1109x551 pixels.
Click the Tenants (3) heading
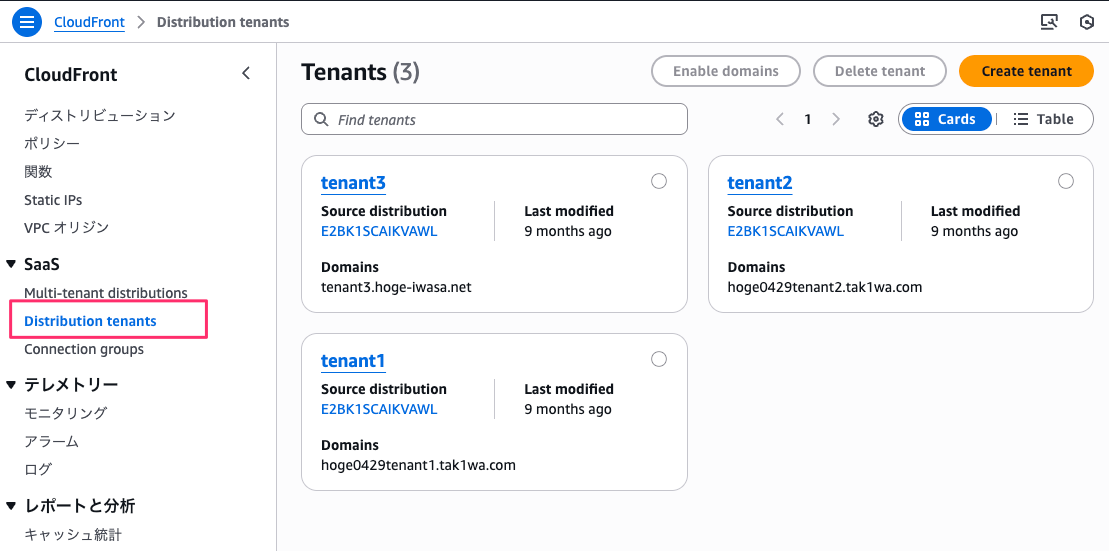[x=361, y=71]
